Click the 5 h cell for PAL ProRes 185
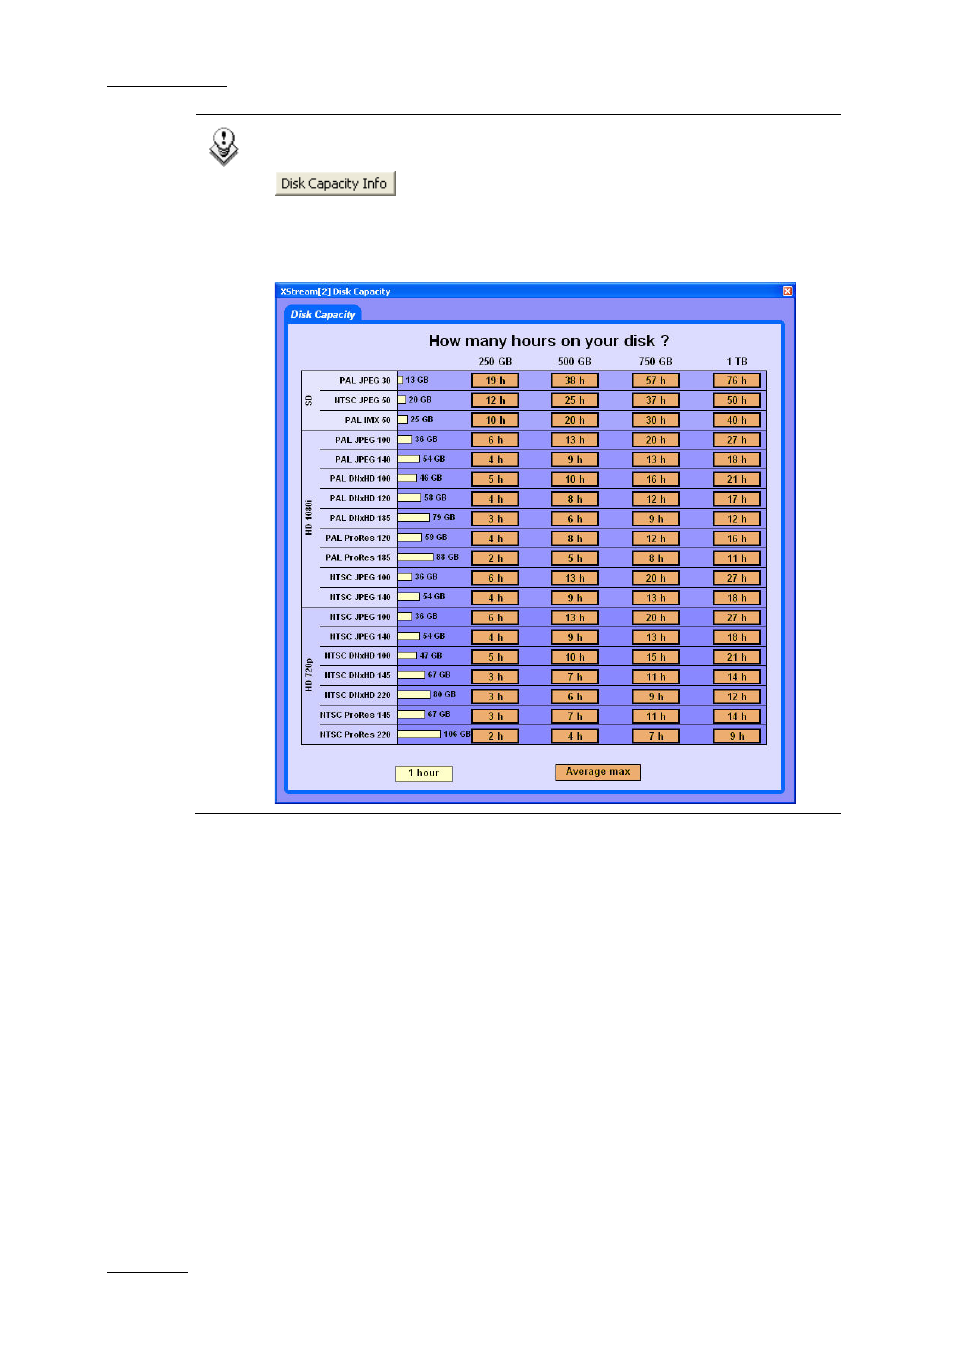The width and height of the screenshot is (954, 1350). click(x=575, y=558)
